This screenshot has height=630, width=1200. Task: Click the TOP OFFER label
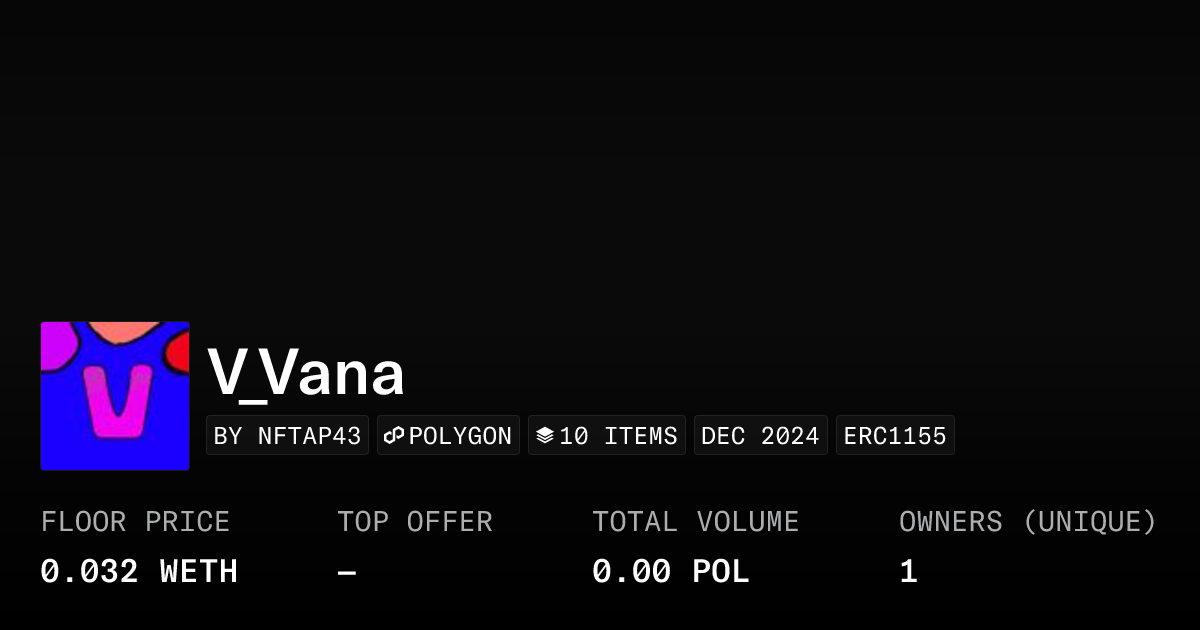414,522
